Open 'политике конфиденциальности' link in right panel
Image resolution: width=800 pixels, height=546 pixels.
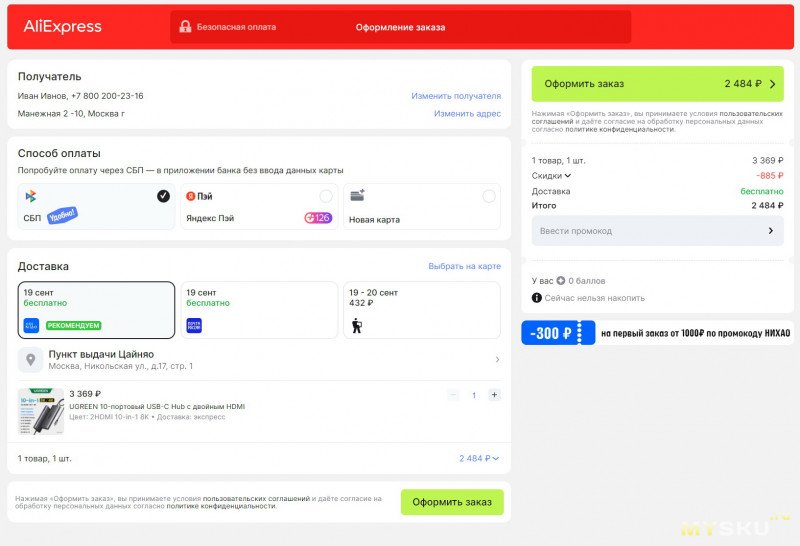click(x=620, y=130)
